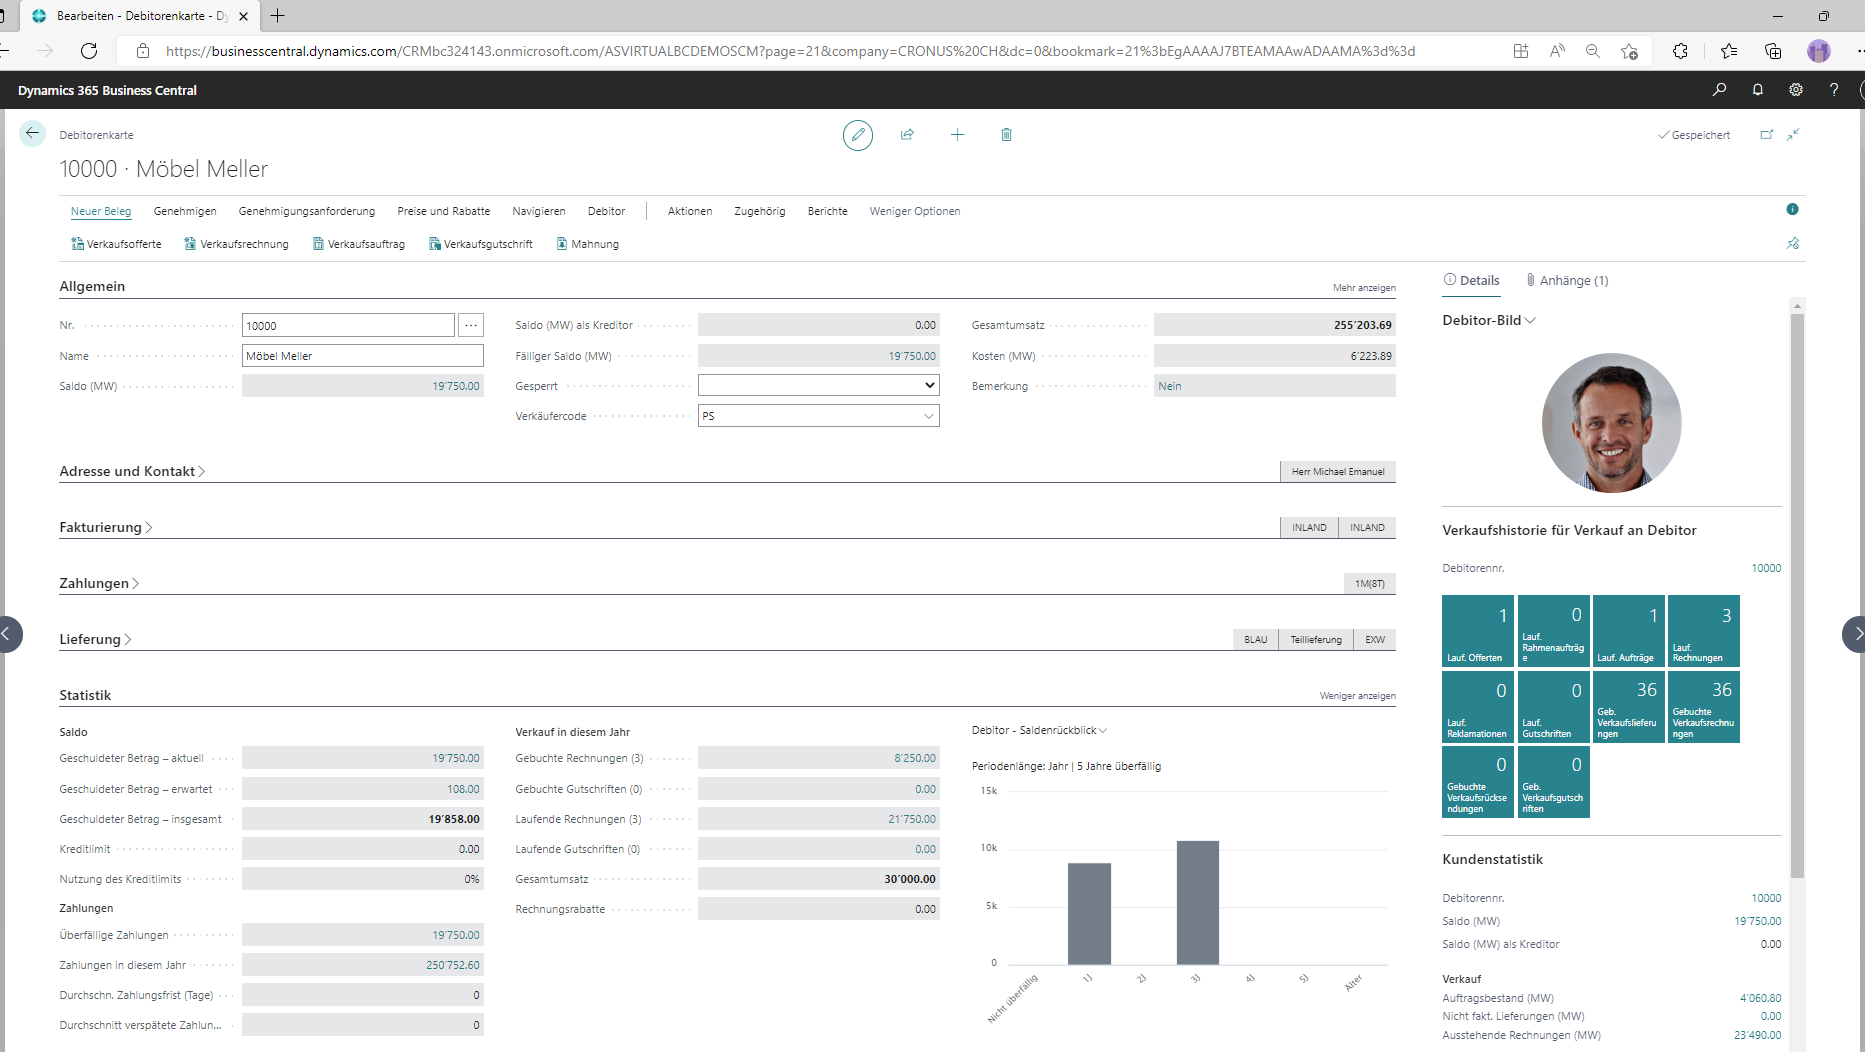Image resolution: width=1865 pixels, height=1052 pixels.
Task: Expand the Zahlungen section
Action: pyautogui.click(x=99, y=583)
